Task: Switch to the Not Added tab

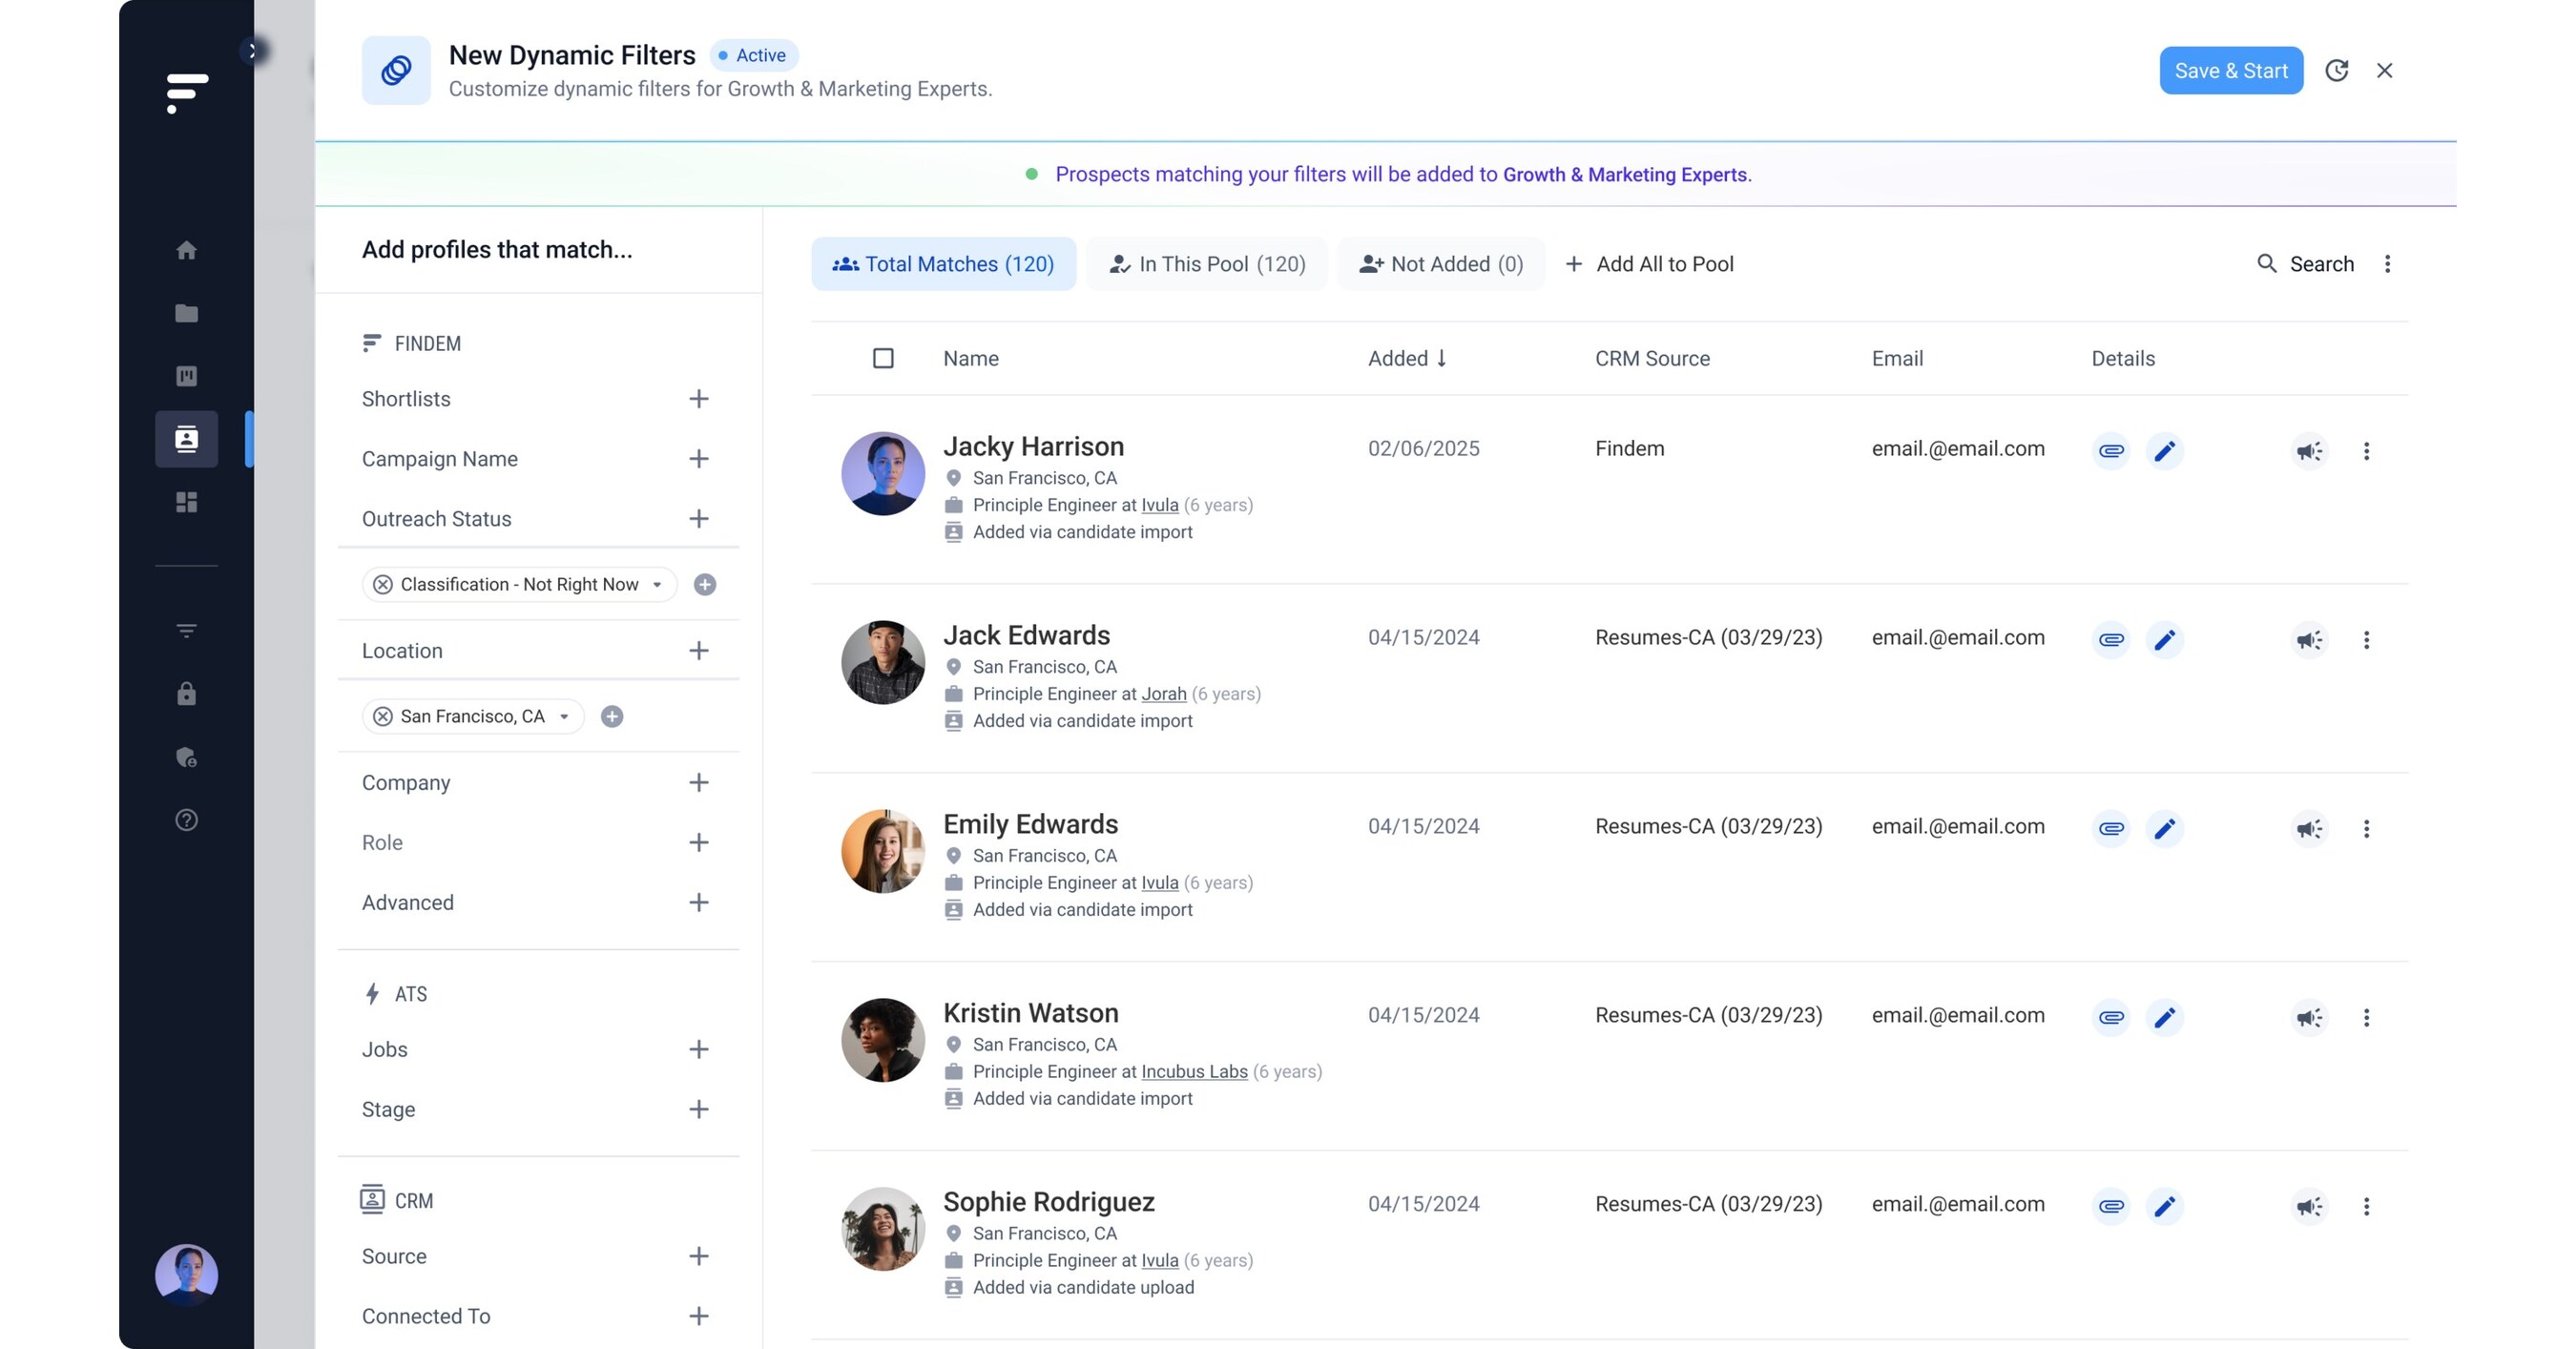Action: click(1440, 263)
